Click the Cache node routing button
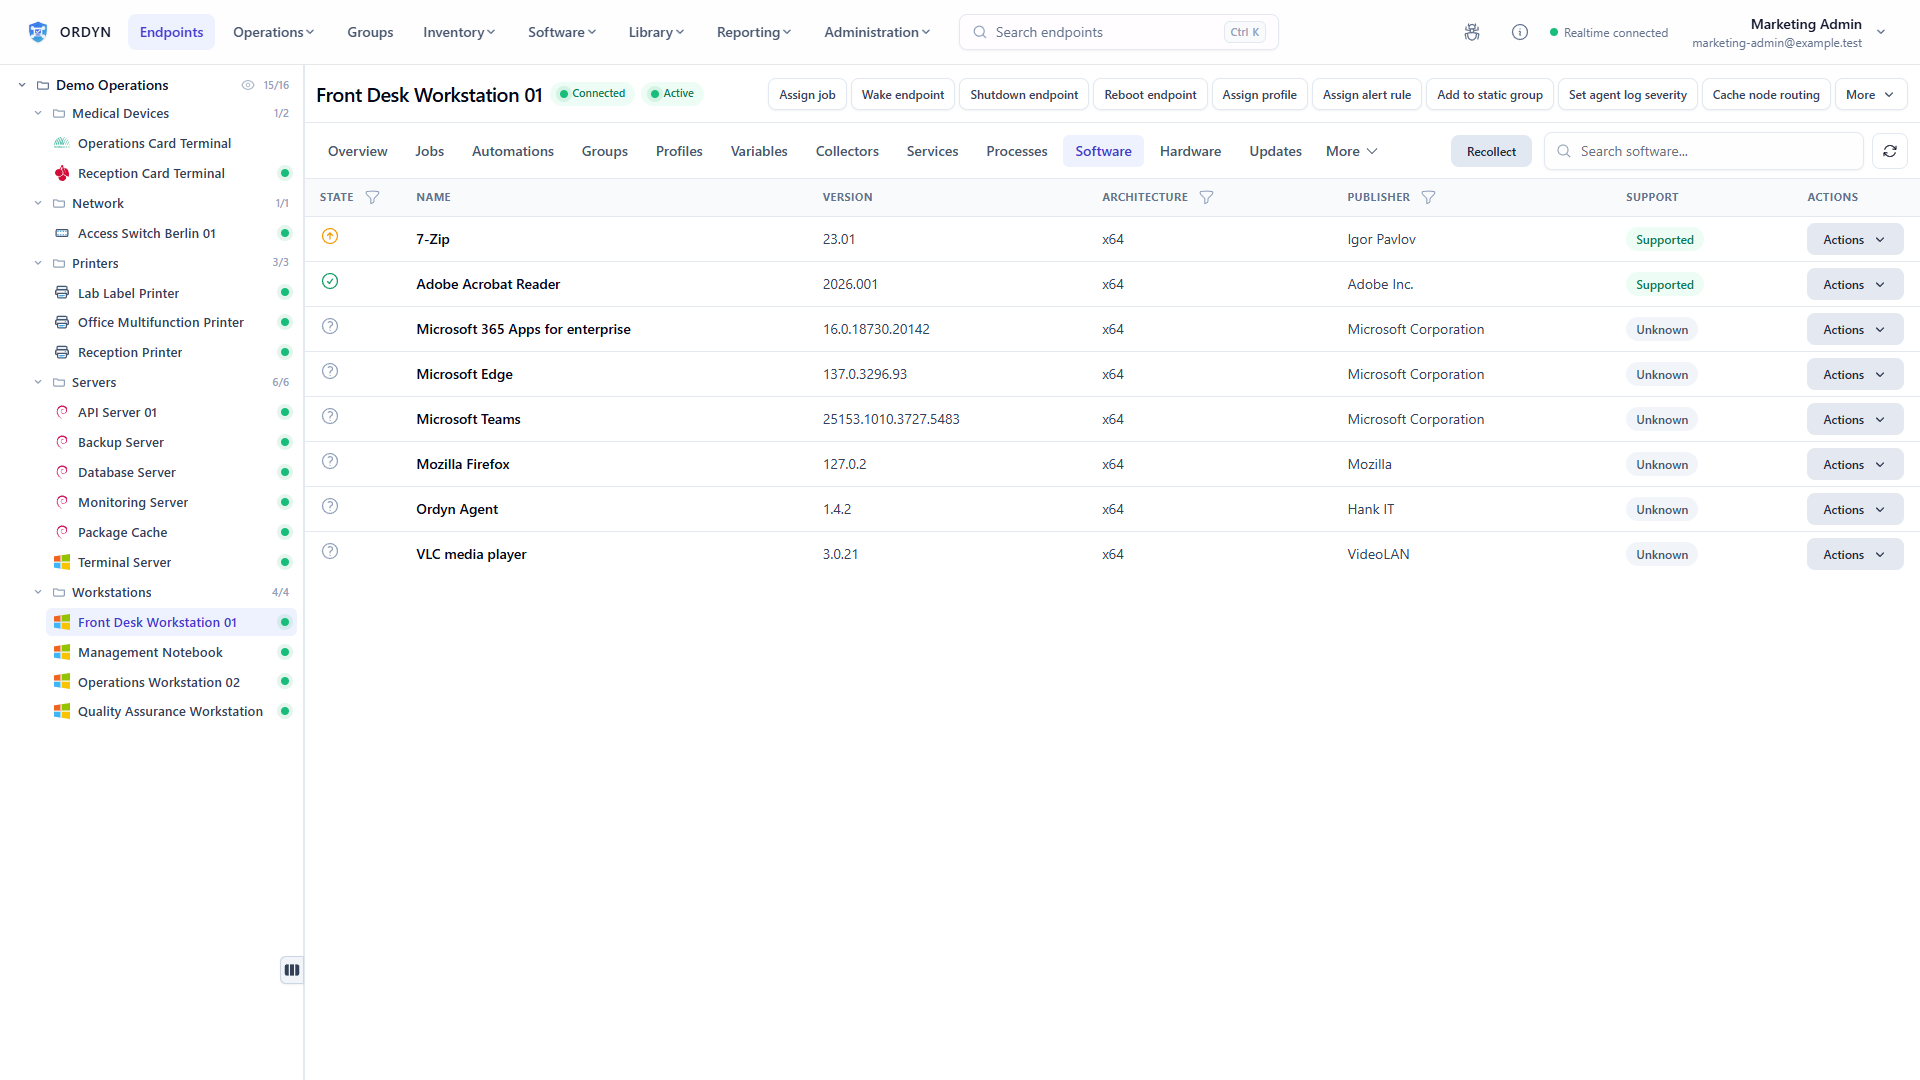Image resolution: width=1920 pixels, height=1080 pixels. pyautogui.click(x=1766, y=94)
